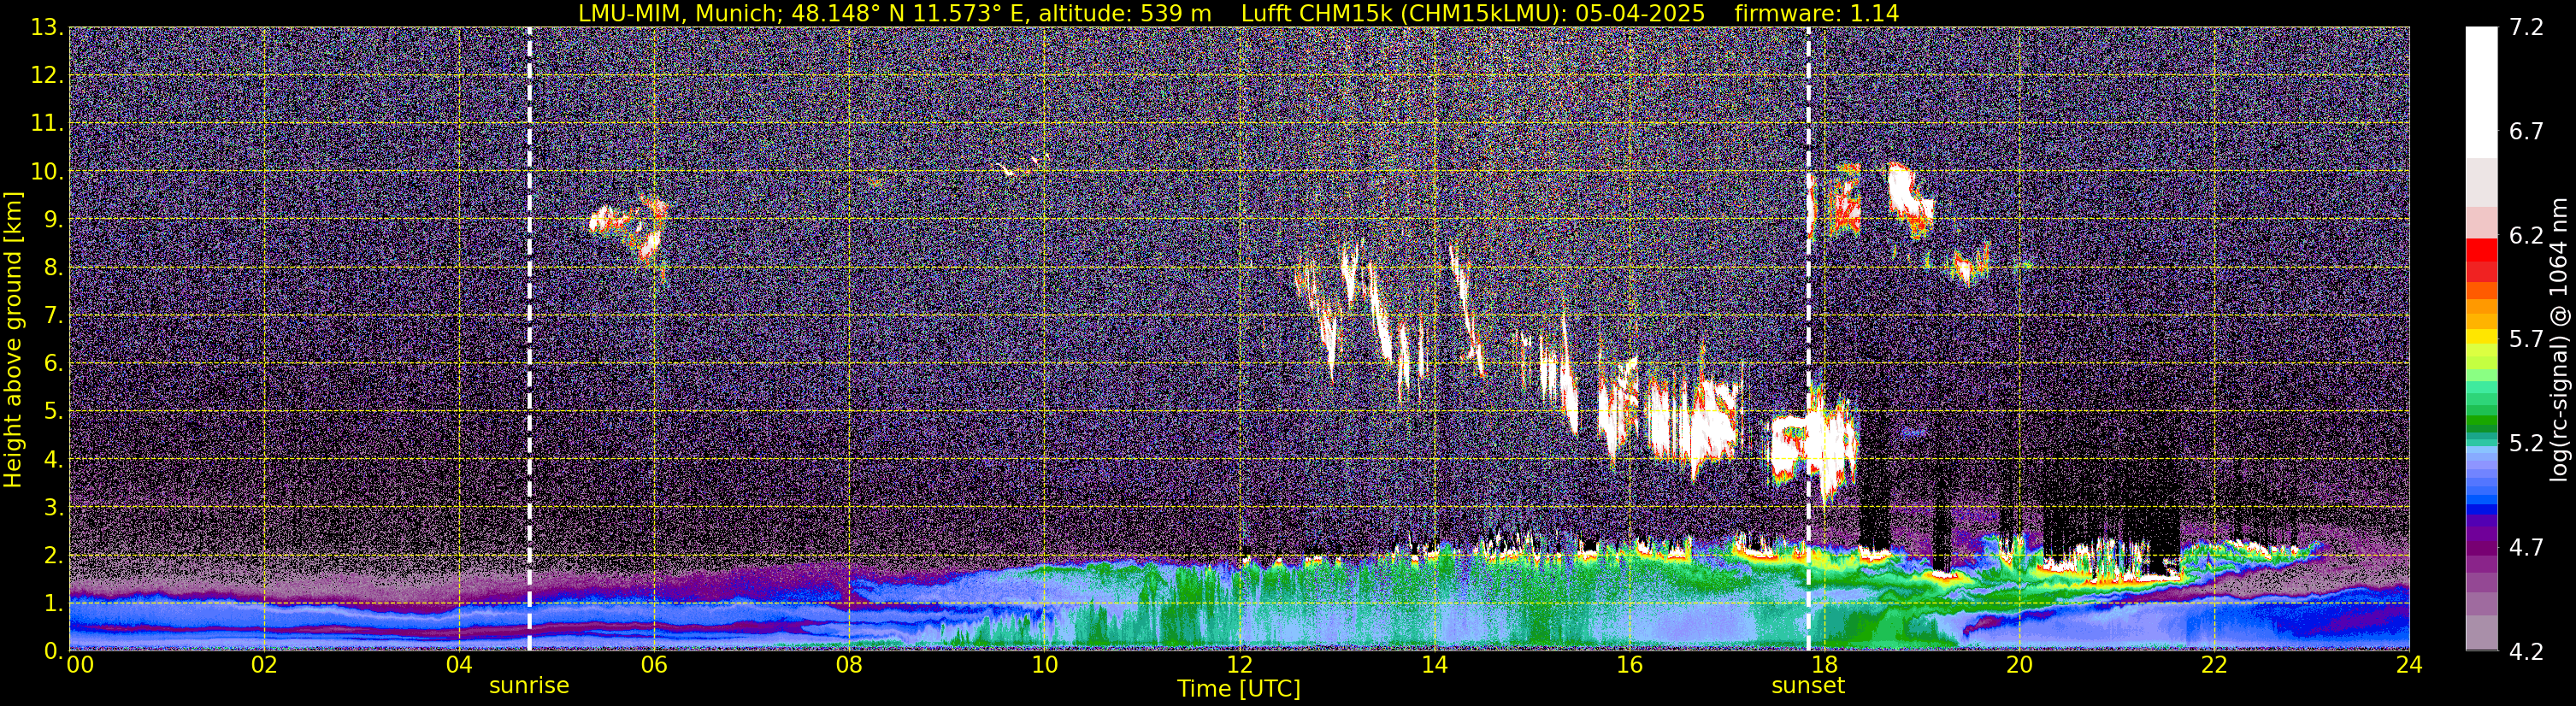The image size is (2576, 706).
Task: Click the '1.' tick on the height axis
Action: (54, 604)
